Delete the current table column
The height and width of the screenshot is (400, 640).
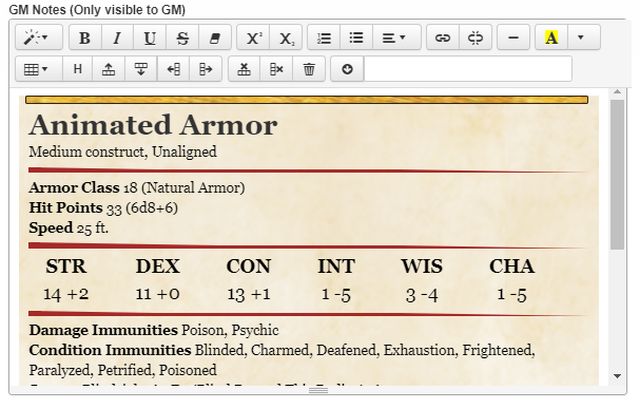tap(276, 69)
